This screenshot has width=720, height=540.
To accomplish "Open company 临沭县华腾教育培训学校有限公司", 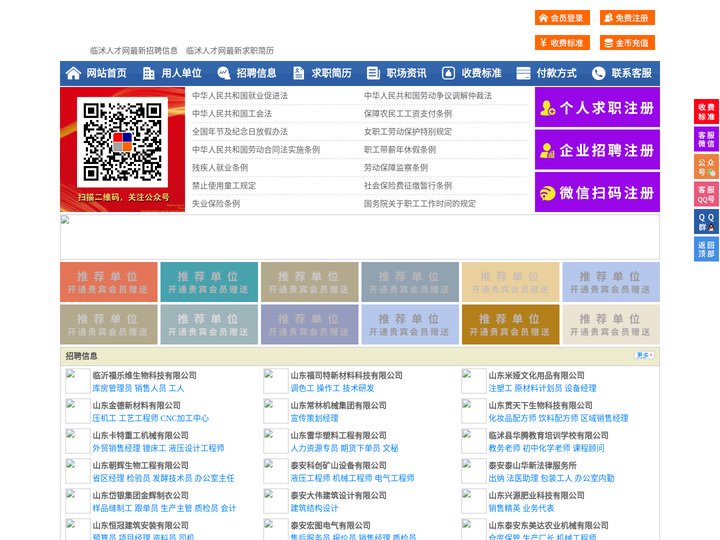I will pos(548,435).
